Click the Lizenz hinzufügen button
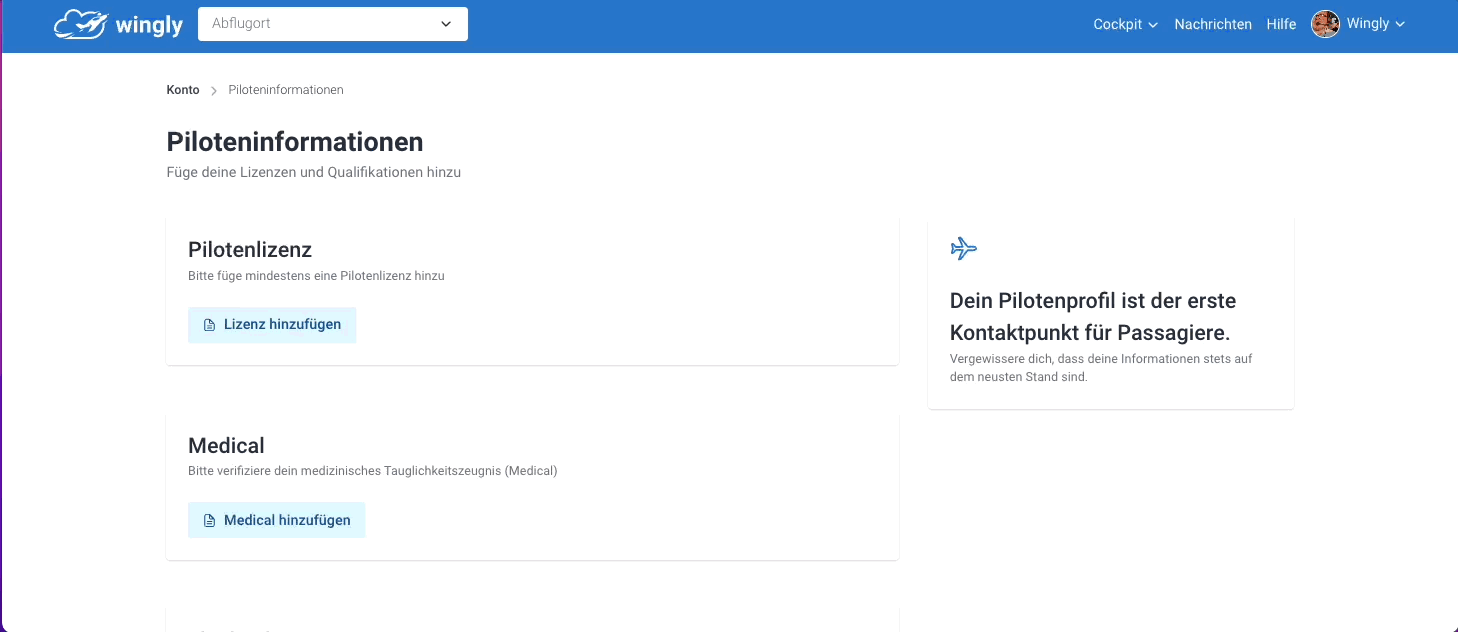 tap(272, 325)
